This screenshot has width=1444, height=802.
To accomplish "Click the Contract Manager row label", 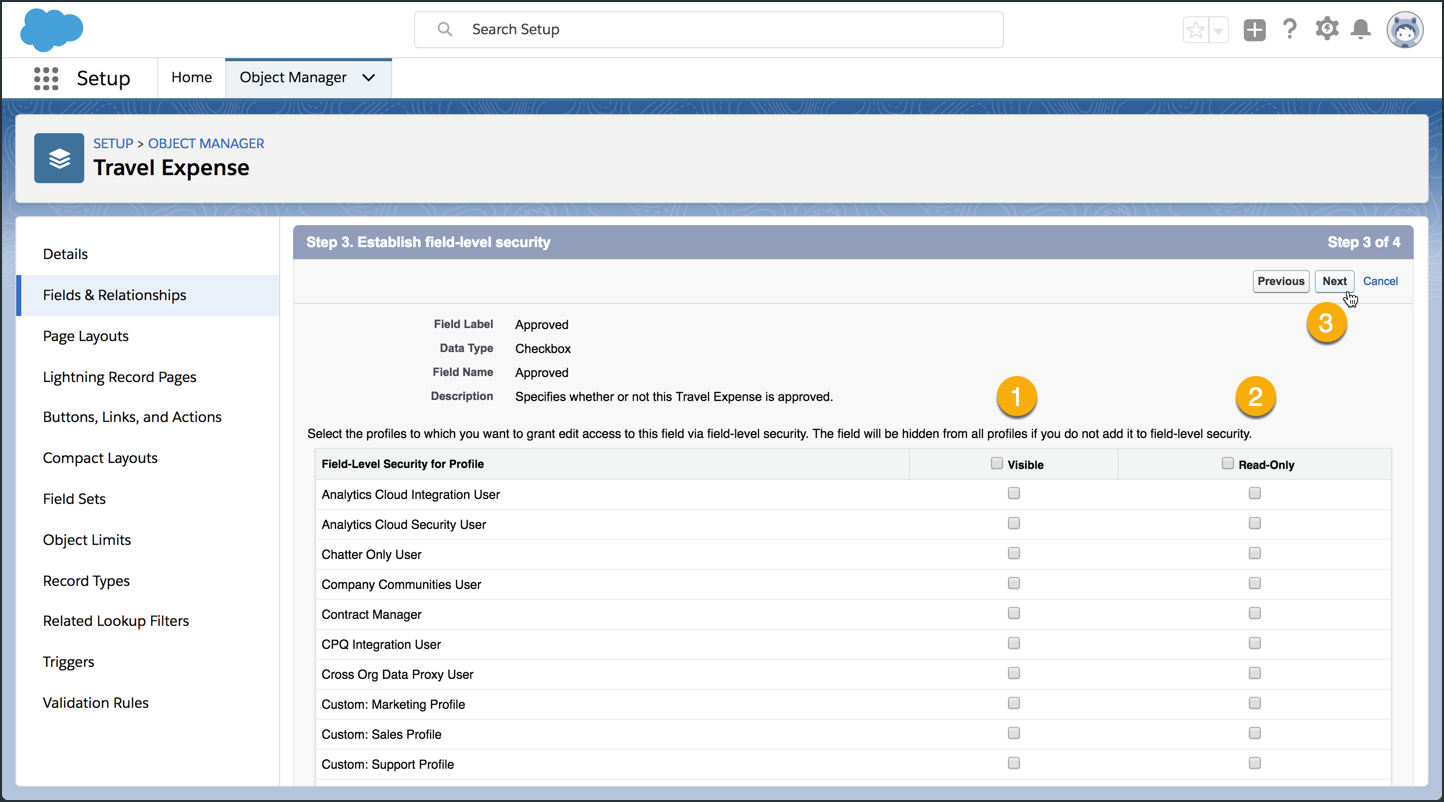I will click(x=372, y=614).
